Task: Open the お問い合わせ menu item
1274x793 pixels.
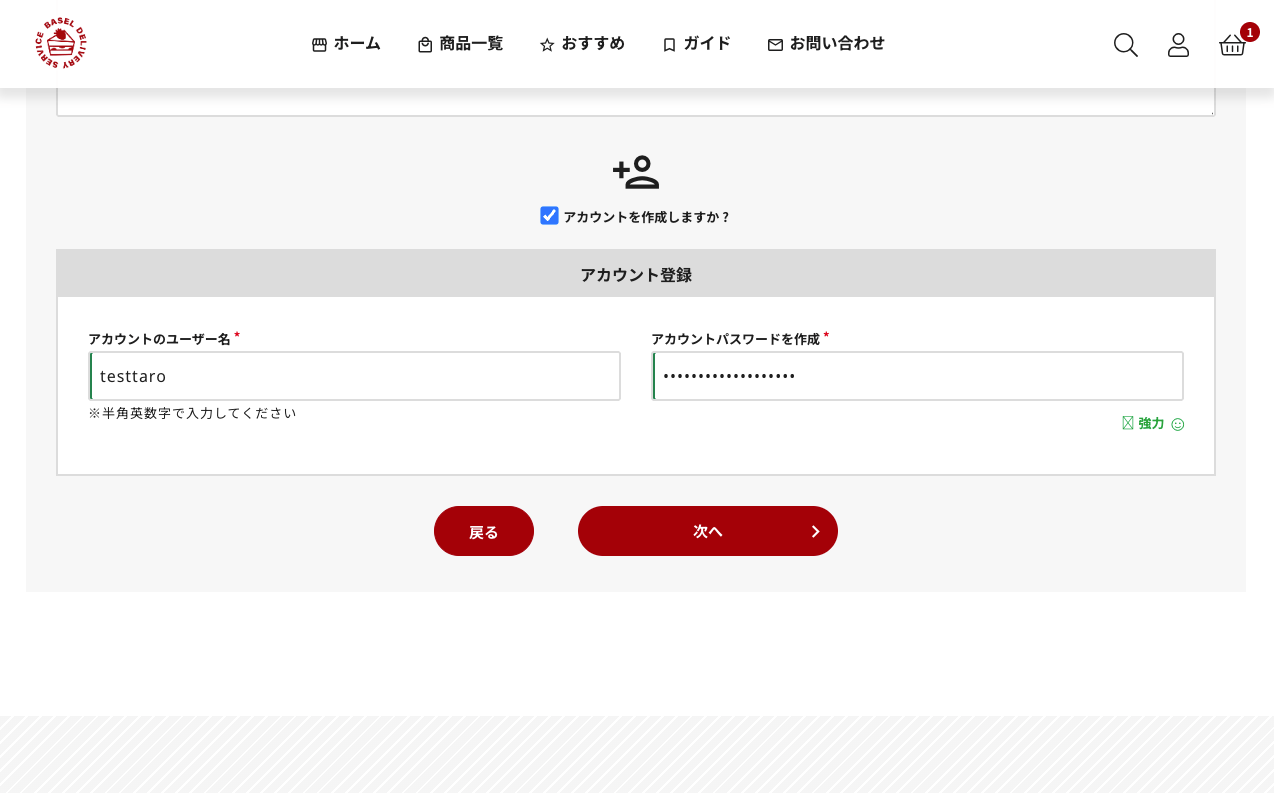Action: point(826,44)
